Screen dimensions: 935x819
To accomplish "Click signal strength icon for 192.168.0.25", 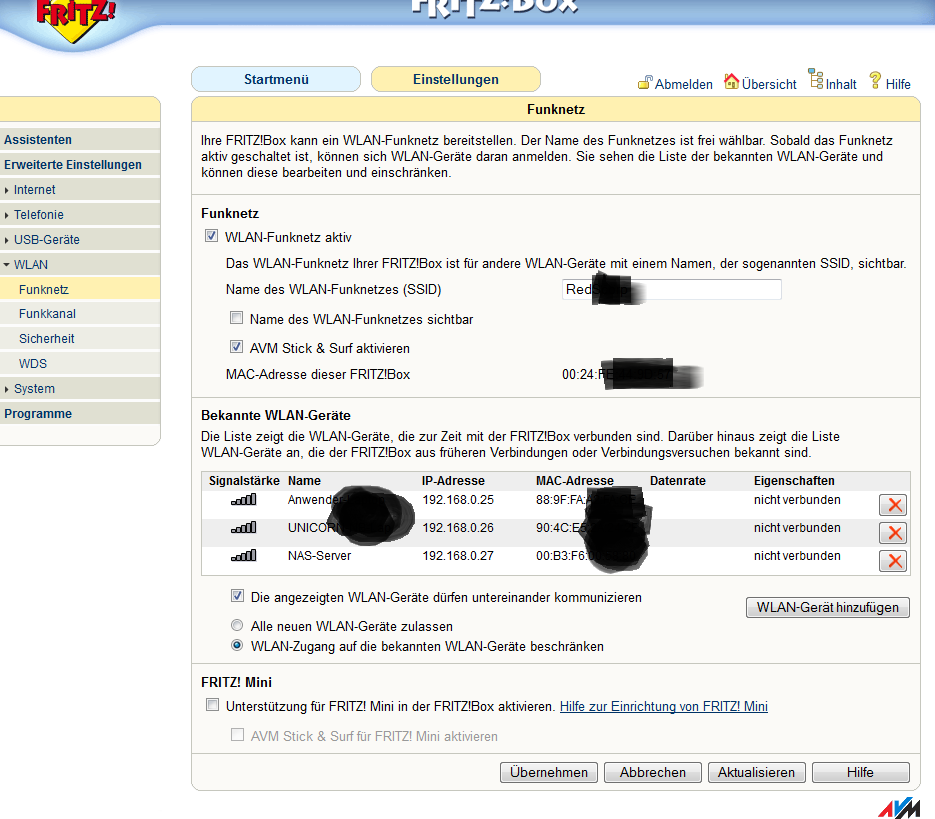I will pos(243,499).
